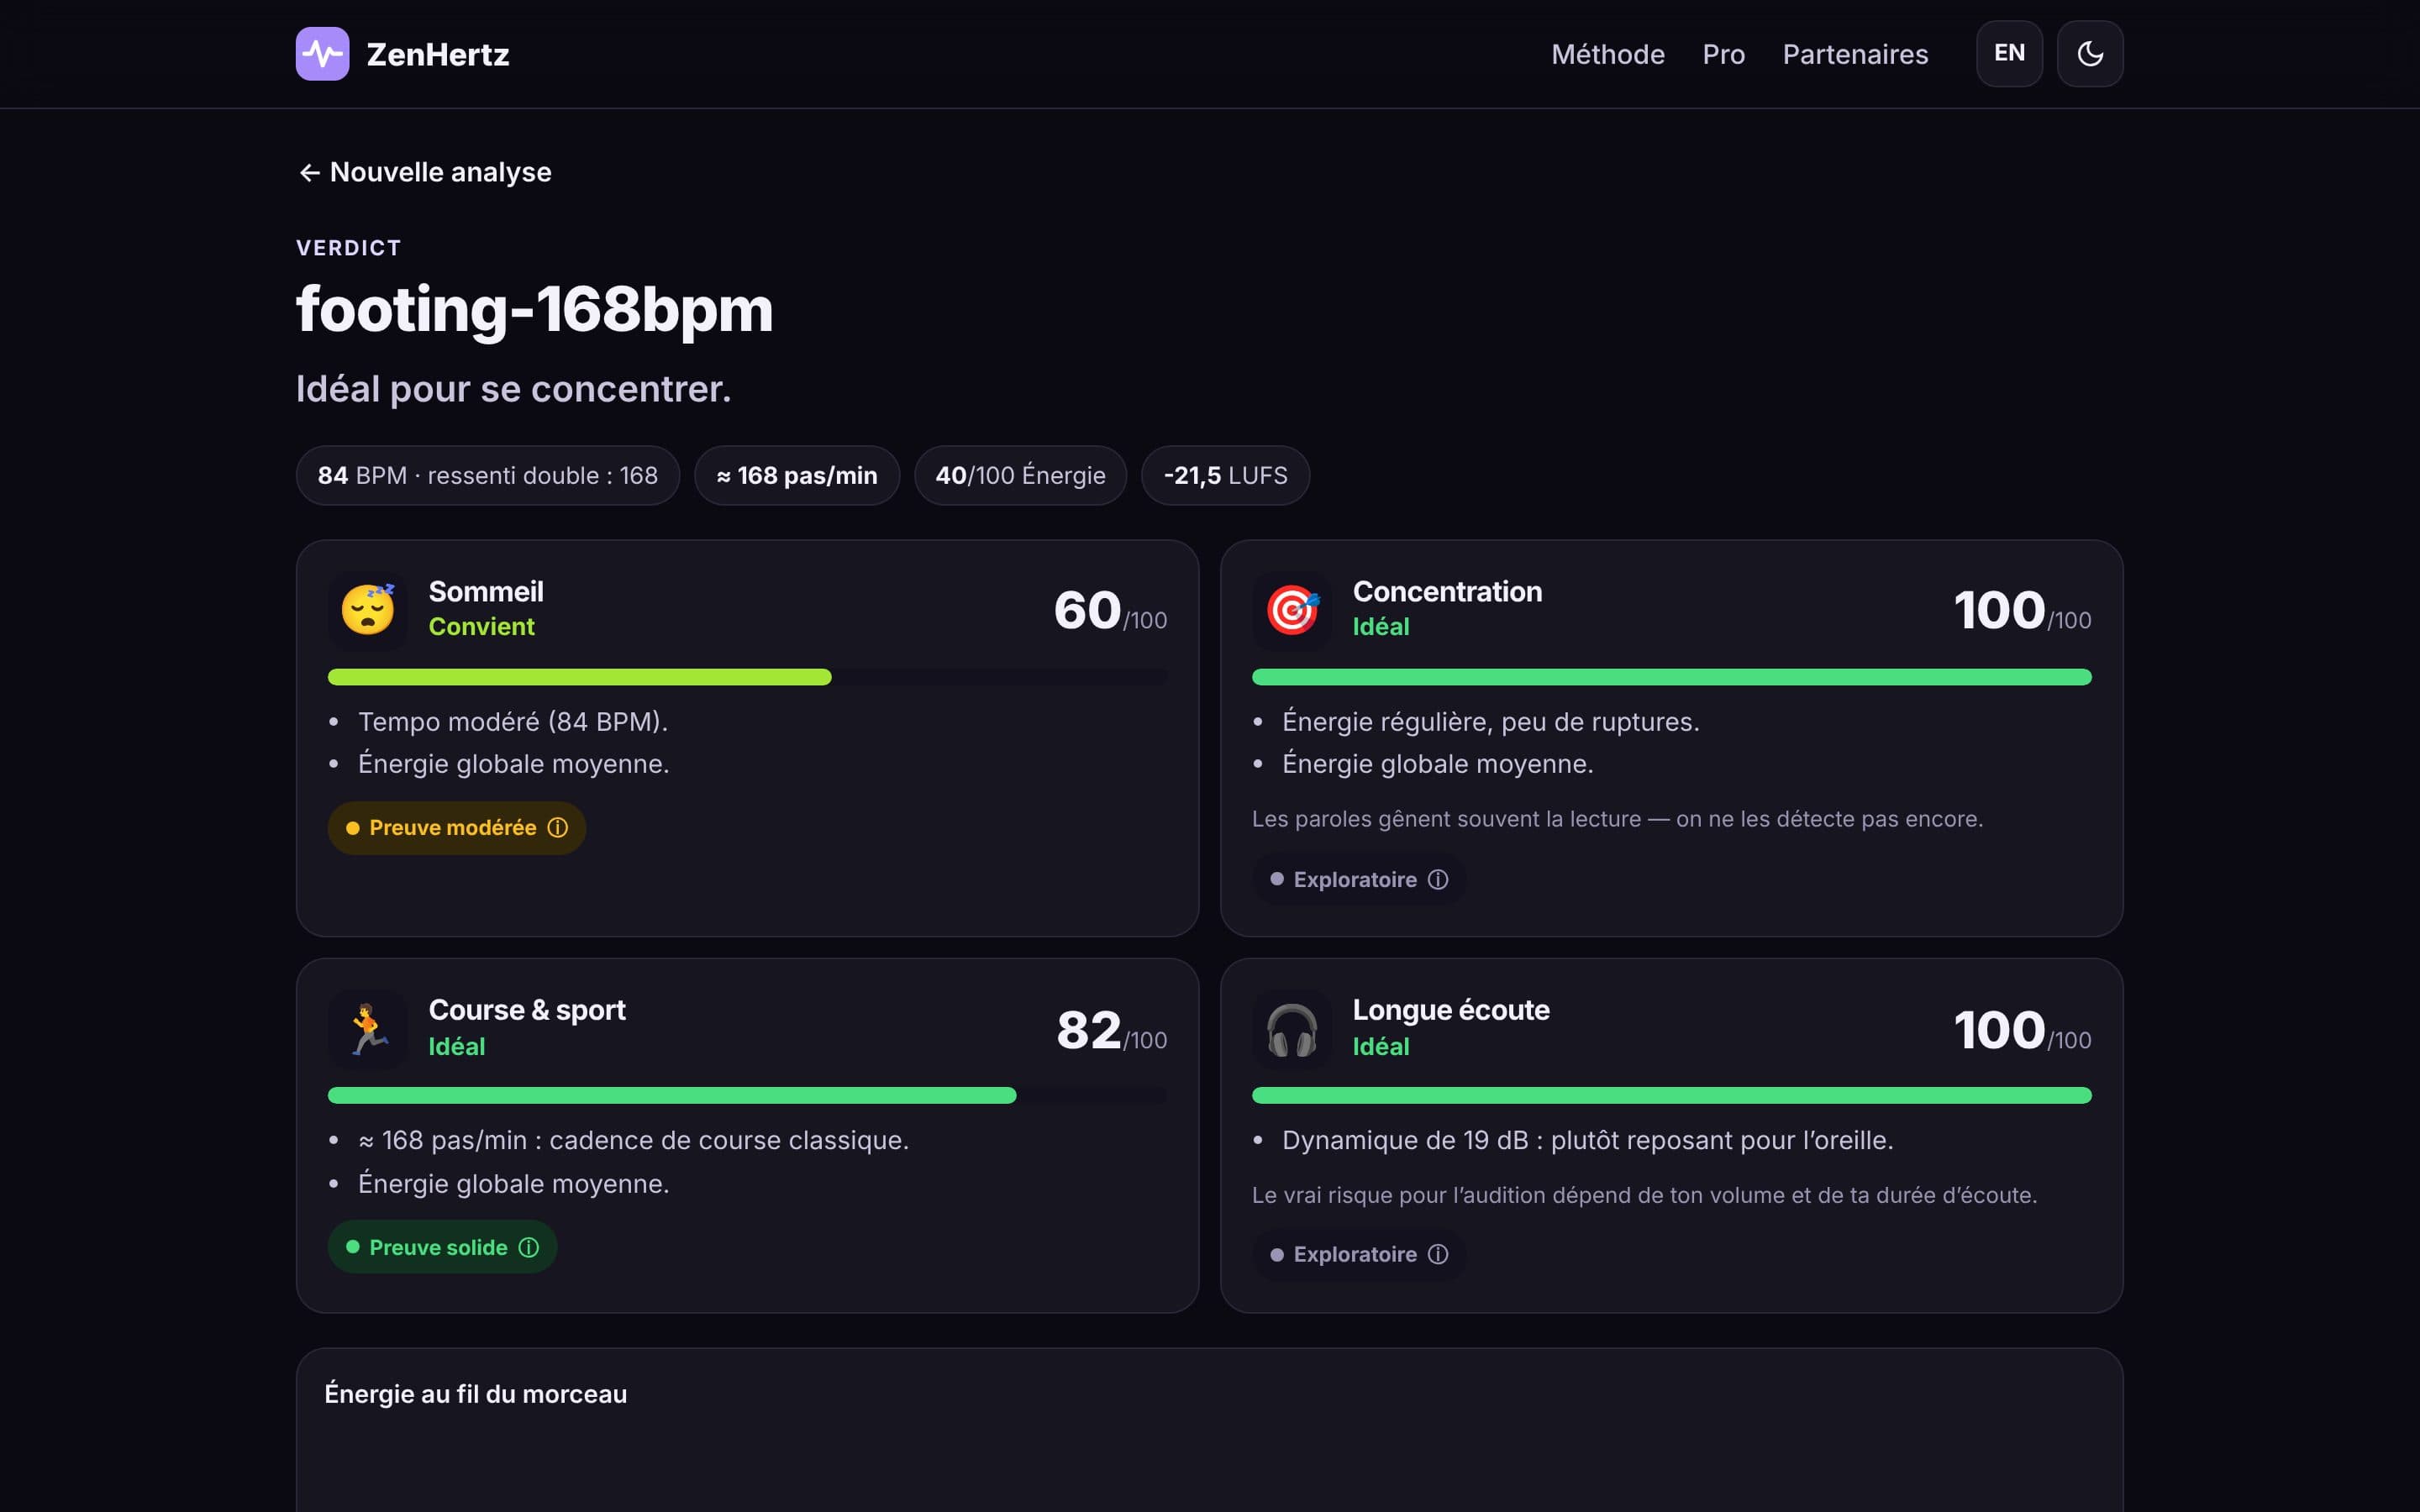Click 'Dynamique de 19 dB' bullet text
The image size is (2420, 1512).
pyautogui.click(x=1588, y=1141)
